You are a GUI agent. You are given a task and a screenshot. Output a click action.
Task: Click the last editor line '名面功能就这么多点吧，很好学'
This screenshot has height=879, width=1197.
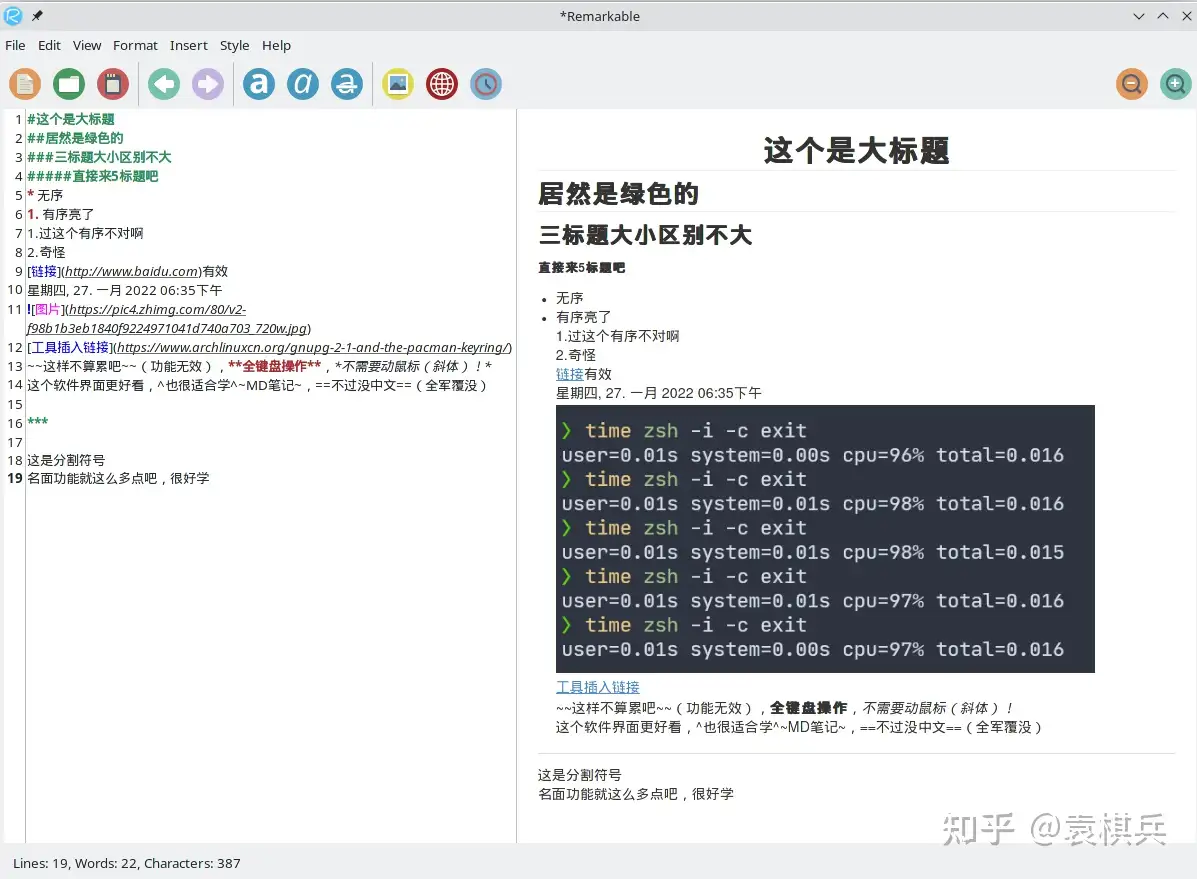[x=118, y=479]
